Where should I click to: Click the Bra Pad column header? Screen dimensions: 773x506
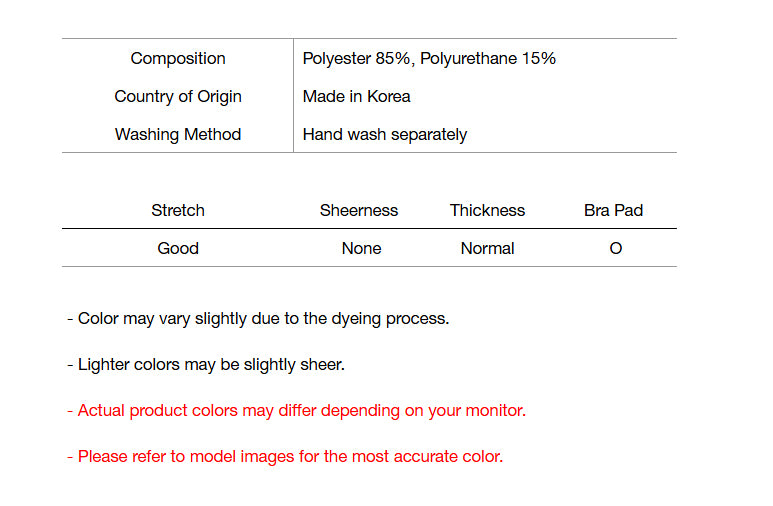coord(614,210)
